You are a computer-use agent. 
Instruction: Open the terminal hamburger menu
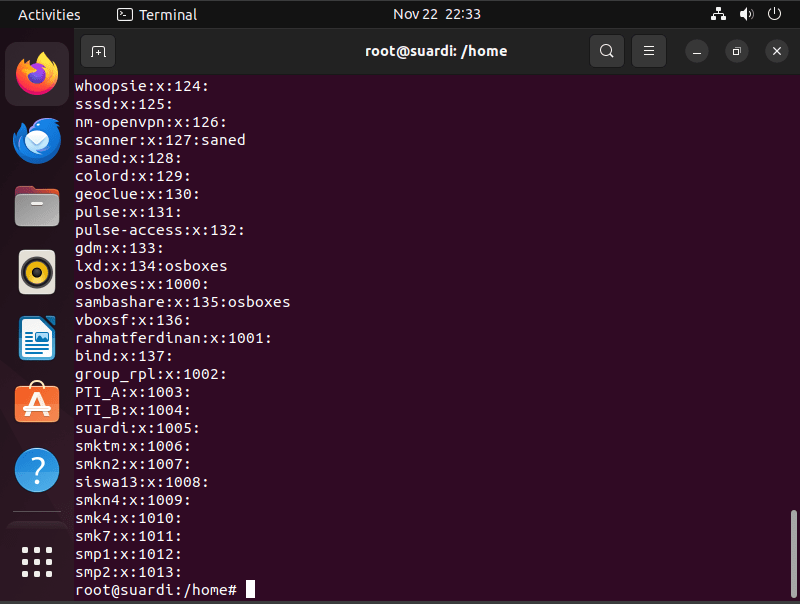pyautogui.click(x=649, y=51)
